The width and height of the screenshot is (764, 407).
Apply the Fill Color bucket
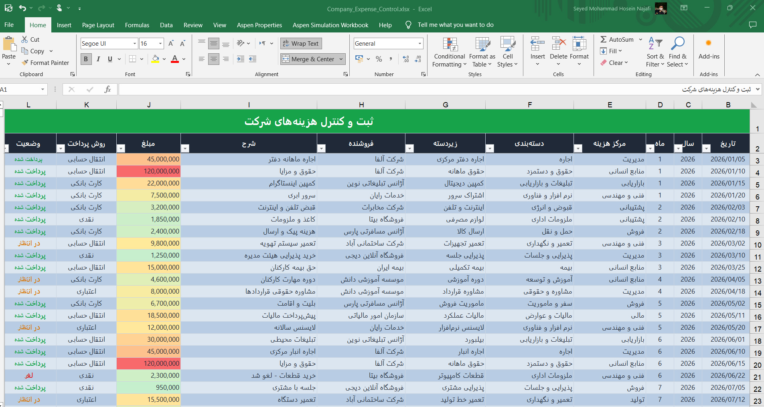tap(155, 59)
